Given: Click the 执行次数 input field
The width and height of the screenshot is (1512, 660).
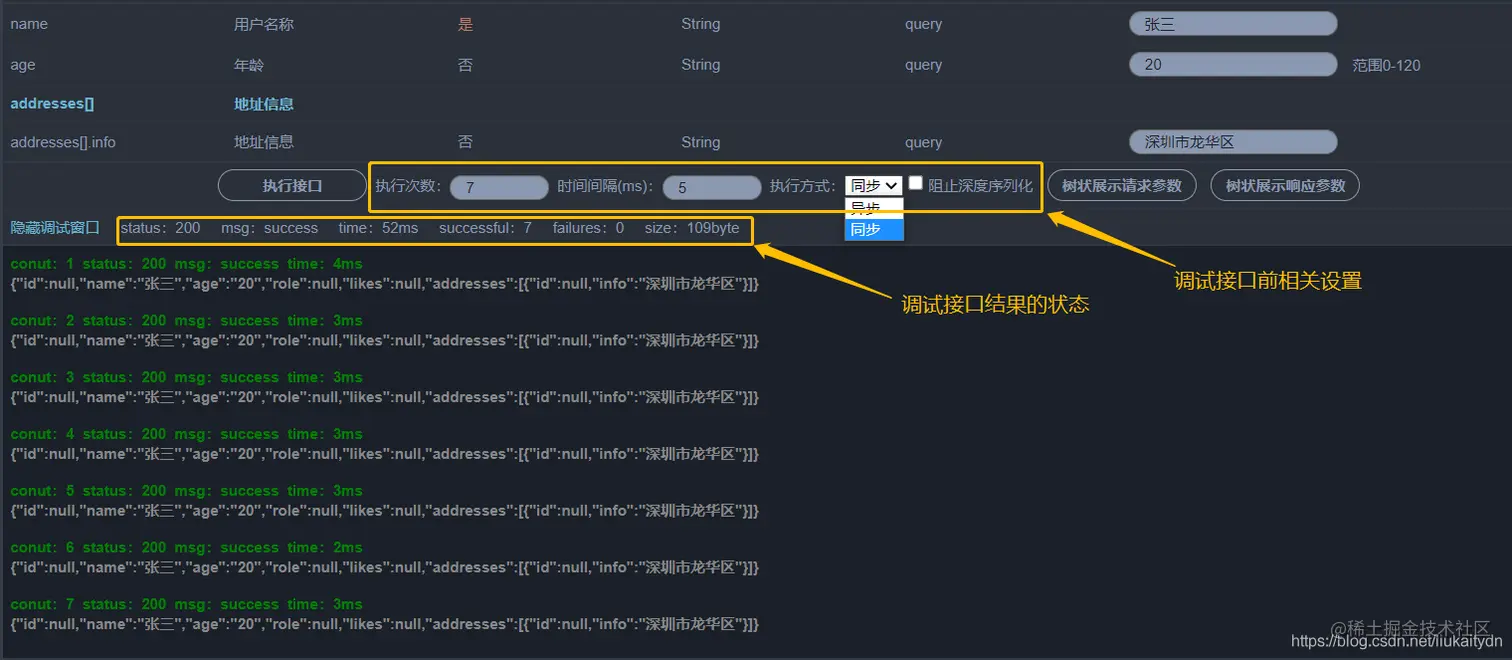Looking at the screenshot, I should coord(499,187).
